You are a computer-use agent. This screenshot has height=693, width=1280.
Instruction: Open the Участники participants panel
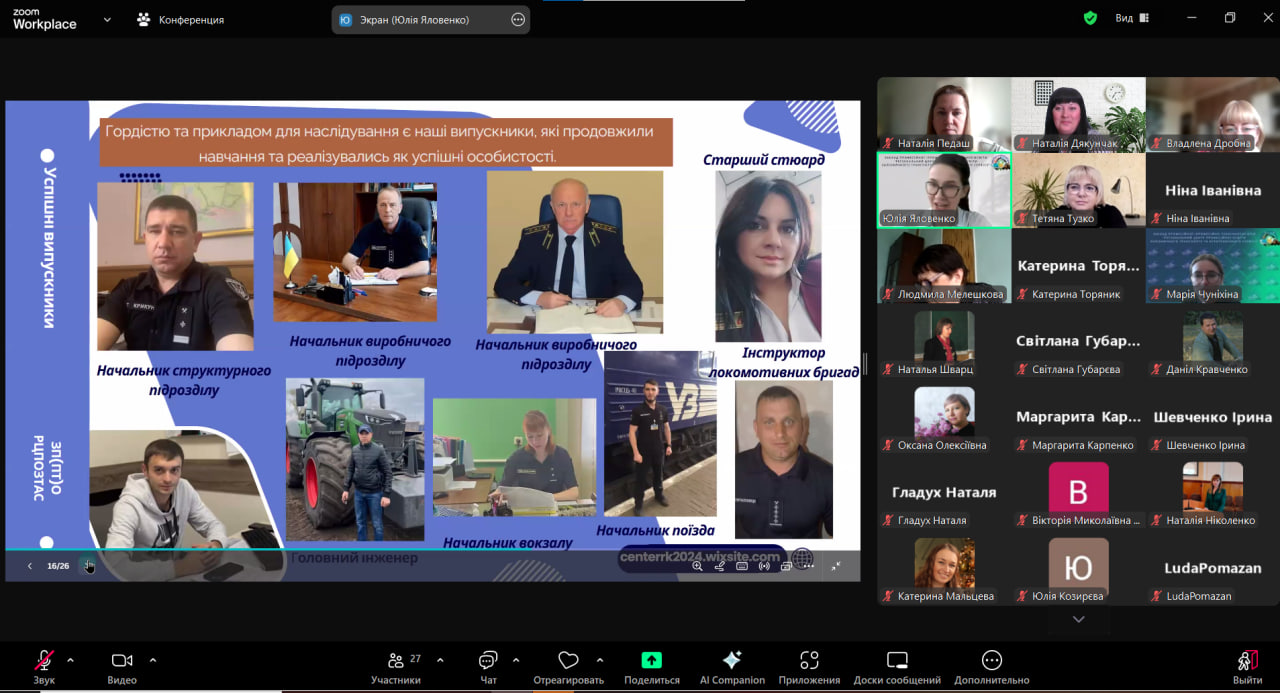click(396, 667)
